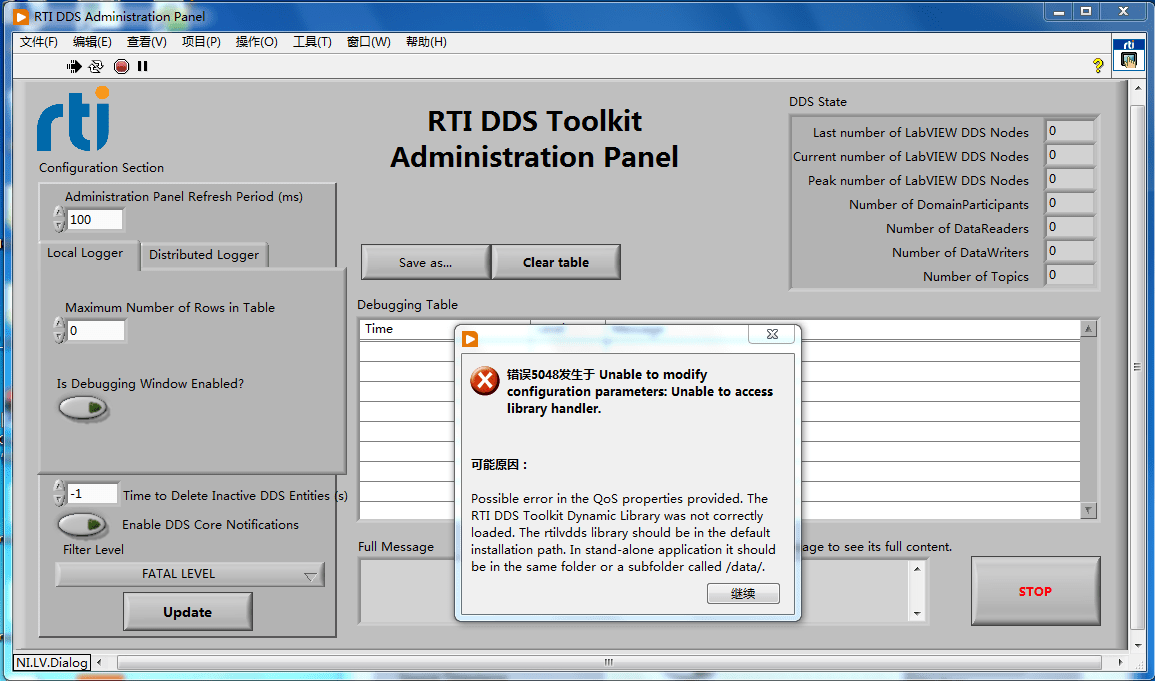Click the horizontal scrollbar thumb
Viewport: 1155px width, 681px height.
tap(608, 662)
